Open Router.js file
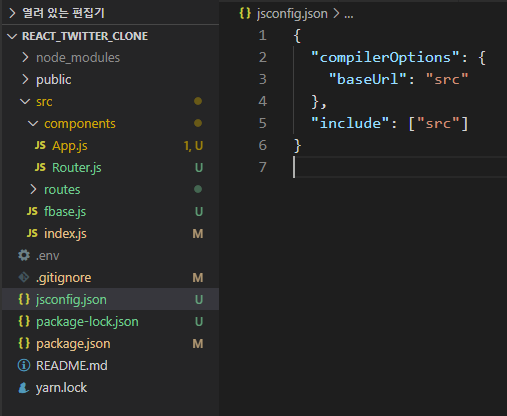The height and width of the screenshot is (416, 507). [x=77, y=168]
